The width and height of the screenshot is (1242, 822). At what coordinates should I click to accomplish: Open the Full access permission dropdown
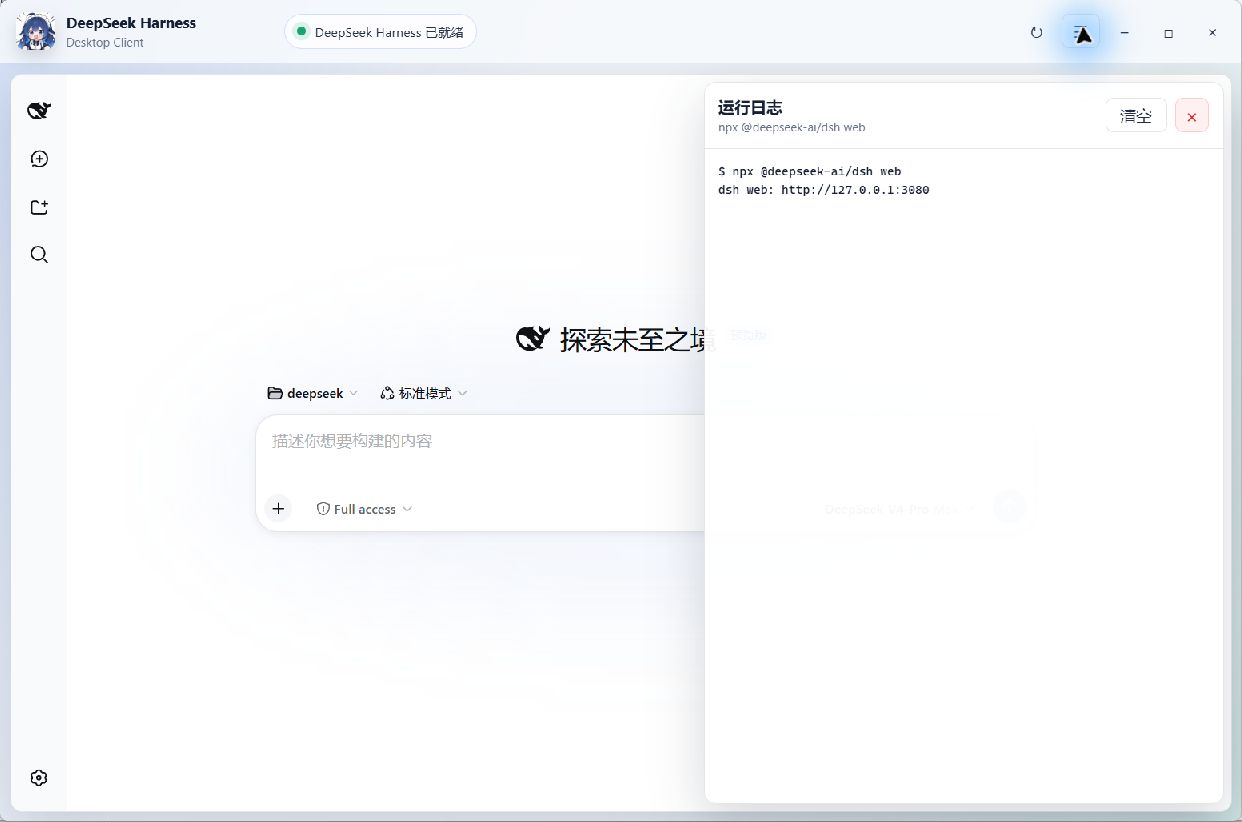(x=364, y=509)
